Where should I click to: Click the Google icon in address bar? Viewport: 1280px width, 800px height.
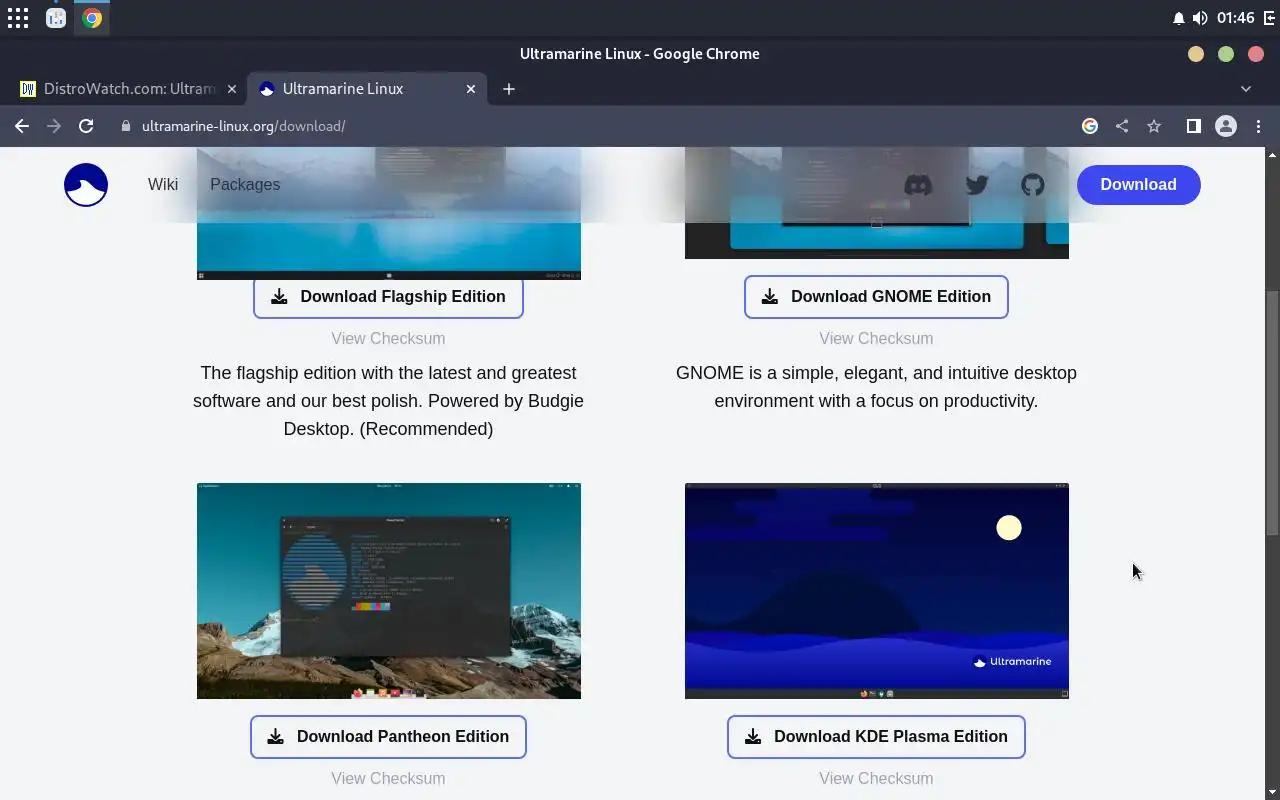tap(1090, 126)
